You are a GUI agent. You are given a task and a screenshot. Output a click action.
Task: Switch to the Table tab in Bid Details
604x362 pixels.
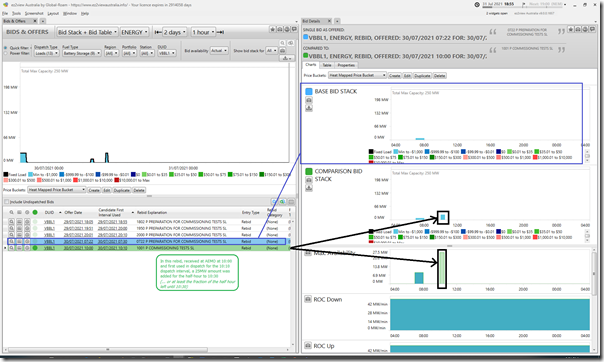tap(327, 65)
